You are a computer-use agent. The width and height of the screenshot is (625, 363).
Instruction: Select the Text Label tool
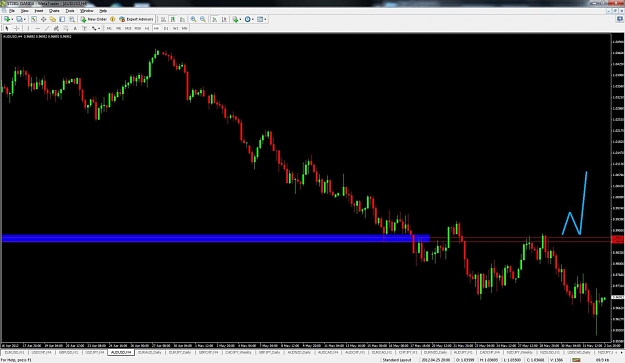click(85, 28)
